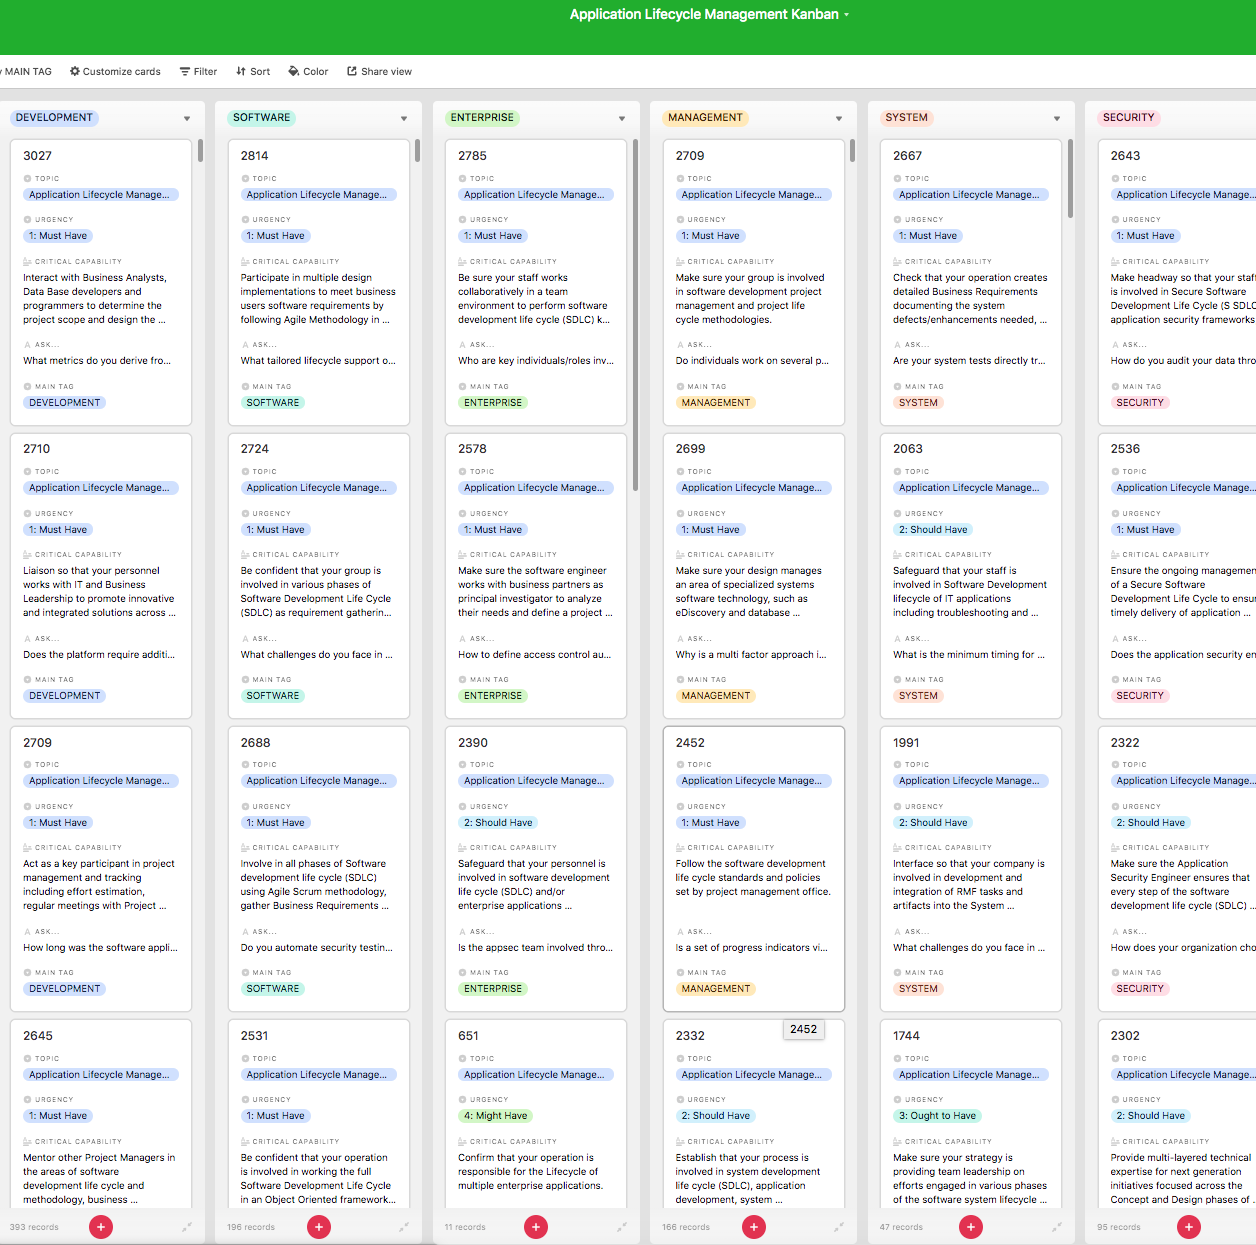Viewport: 1256px width, 1245px height.
Task: Expand the Management column options arrow
Action: (839, 119)
